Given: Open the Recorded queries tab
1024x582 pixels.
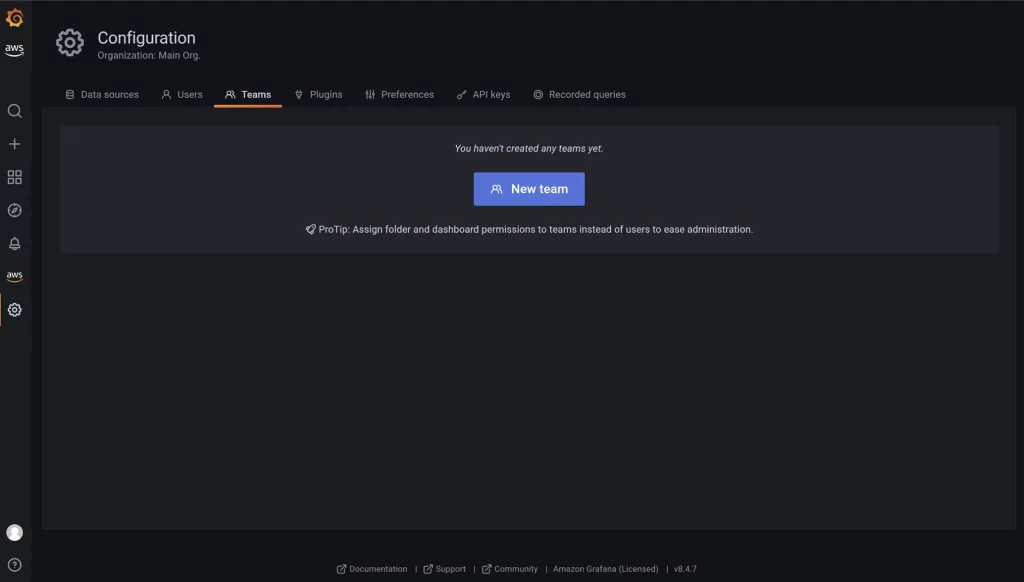Looking at the screenshot, I should 579,94.
